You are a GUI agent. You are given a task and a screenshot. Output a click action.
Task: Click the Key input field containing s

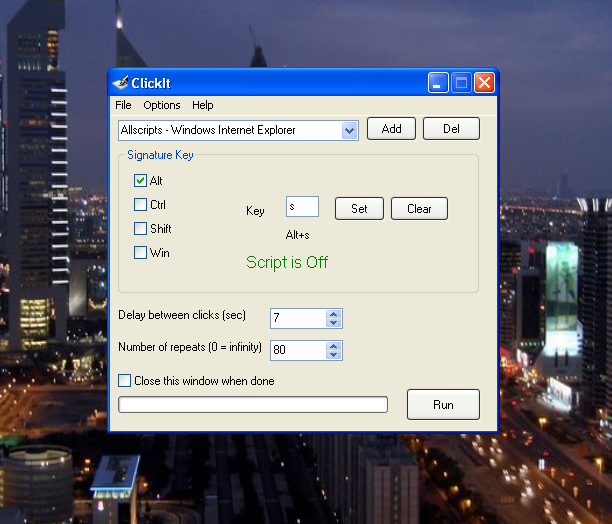(302, 207)
